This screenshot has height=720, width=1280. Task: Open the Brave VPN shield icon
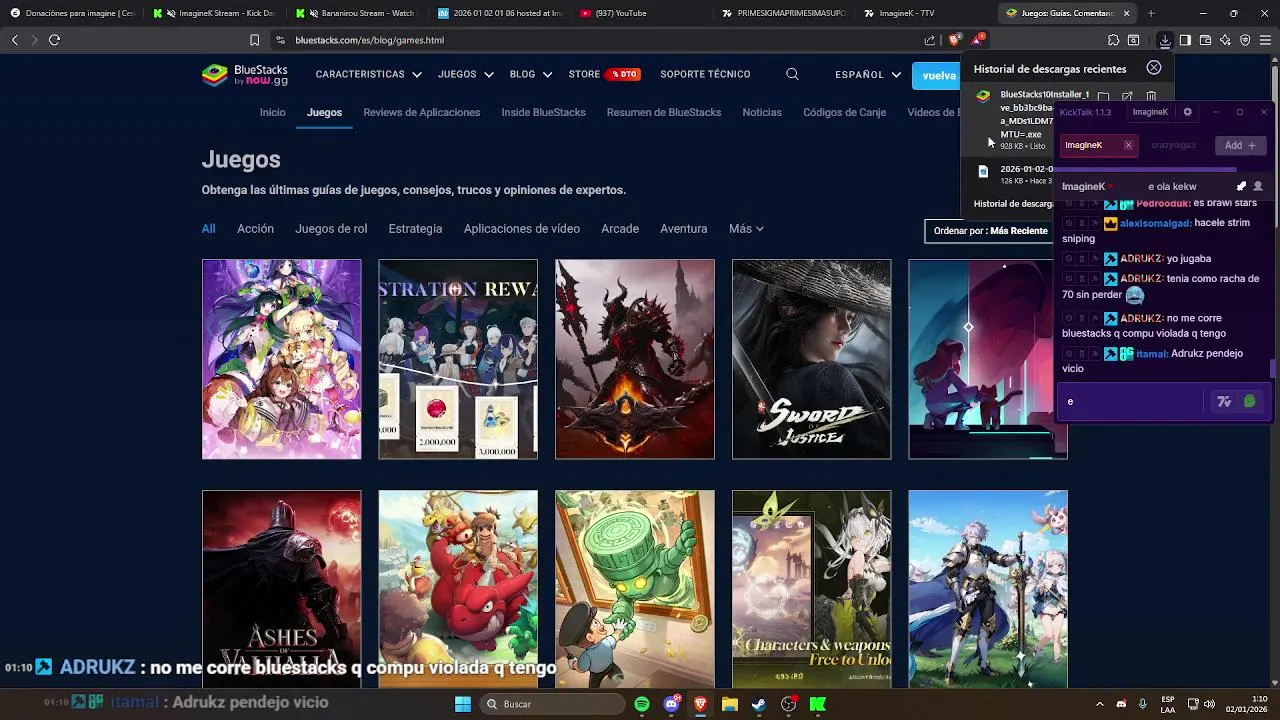click(1245, 40)
